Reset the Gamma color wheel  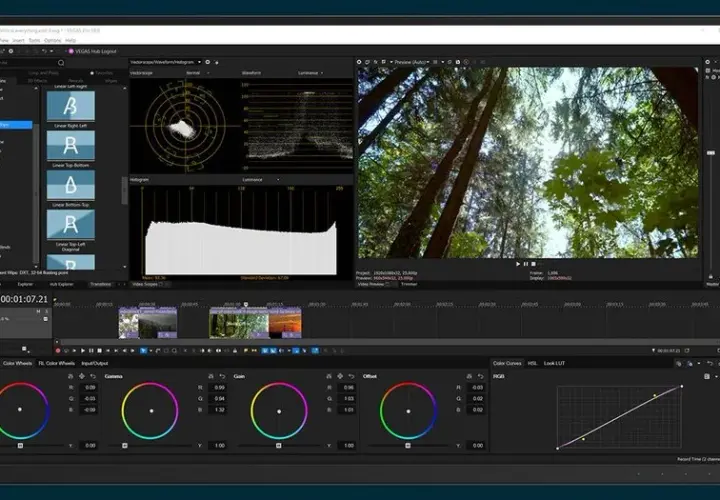222,376
